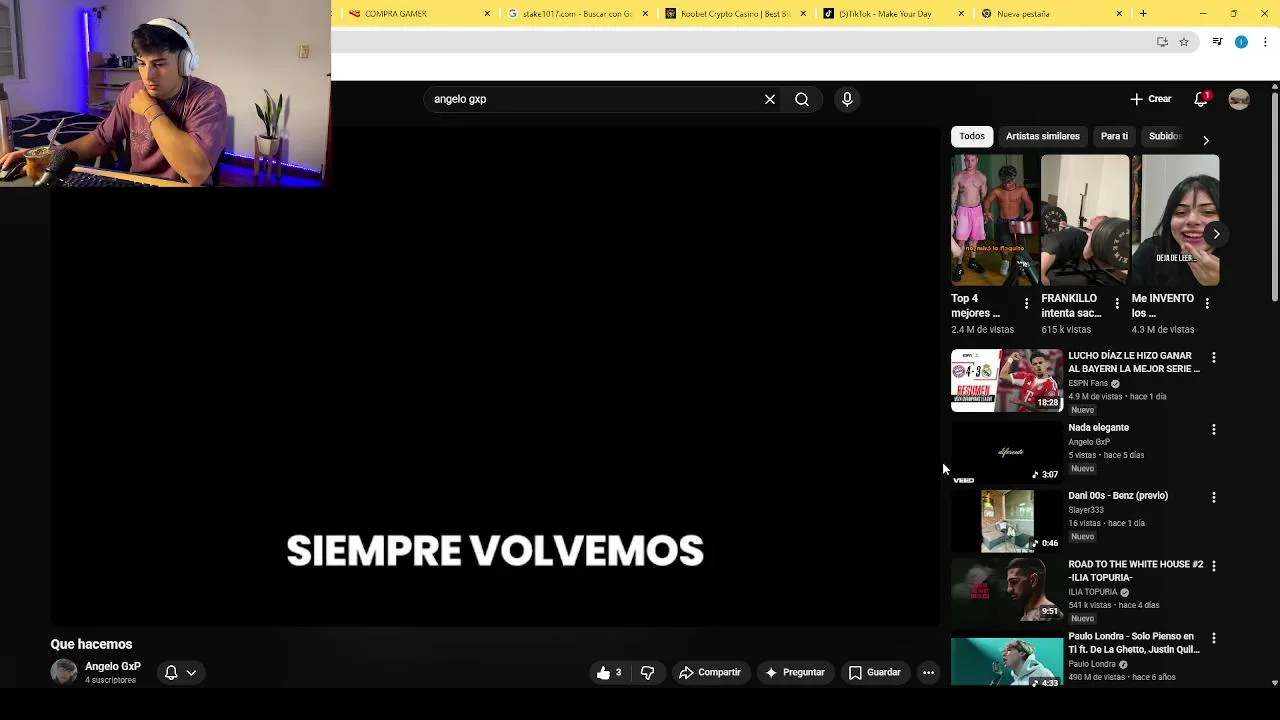Screen dimensions: 1280x720
Task: Open the 'FRANKILLO intenta sac...' short thumbnail
Action: (1084, 220)
